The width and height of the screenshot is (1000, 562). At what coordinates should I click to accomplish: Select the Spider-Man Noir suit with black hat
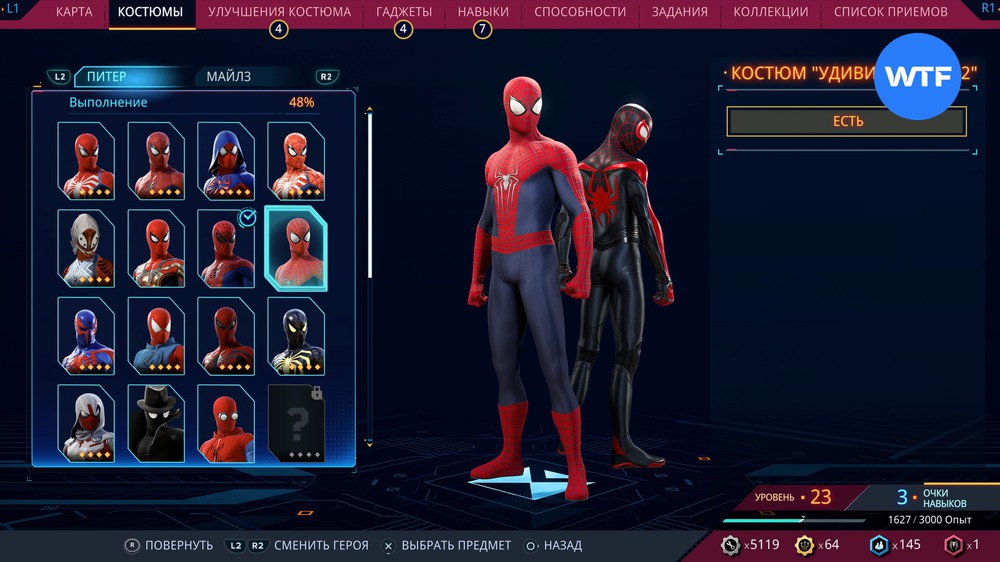[x=156, y=423]
